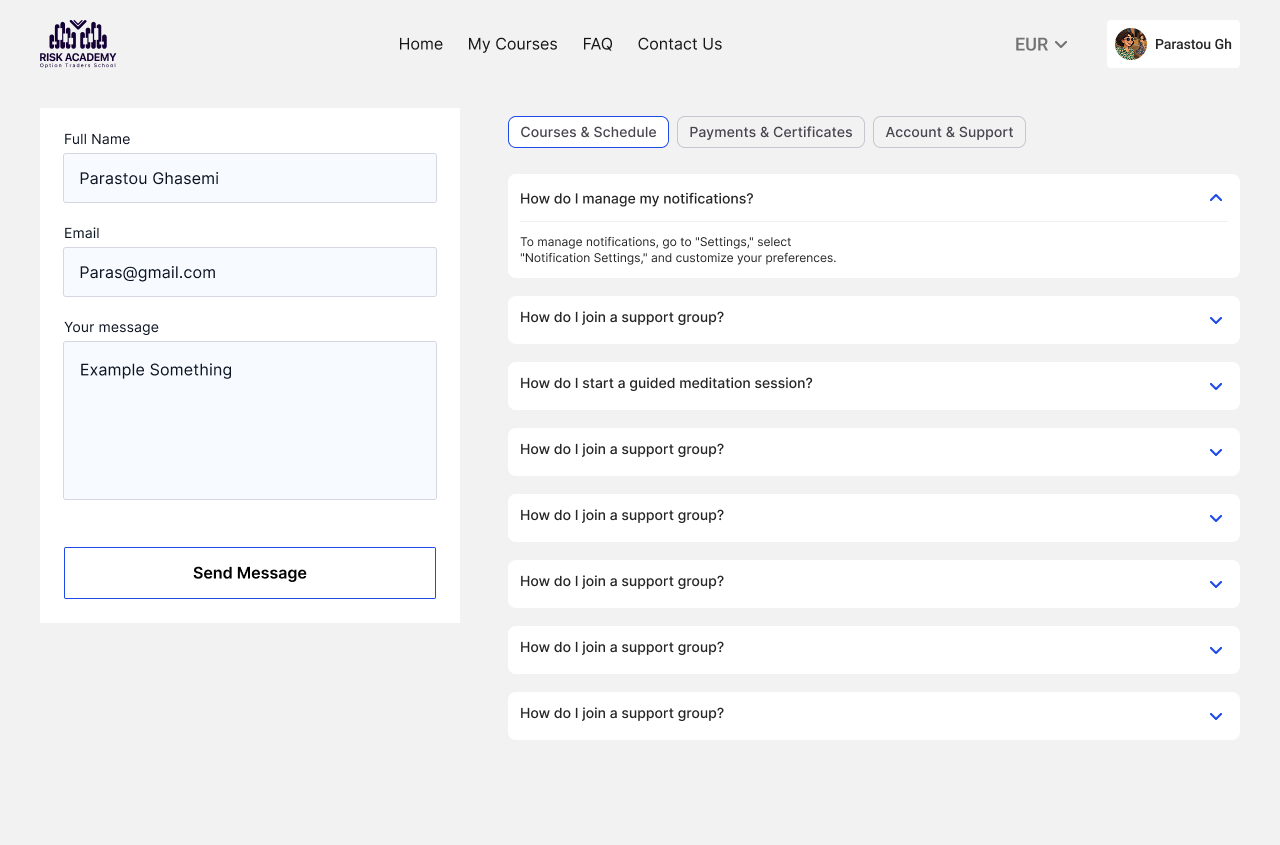The image size is (1280, 845).
Task: Switch to Account & Support tab
Action: [x=949, y=132]
